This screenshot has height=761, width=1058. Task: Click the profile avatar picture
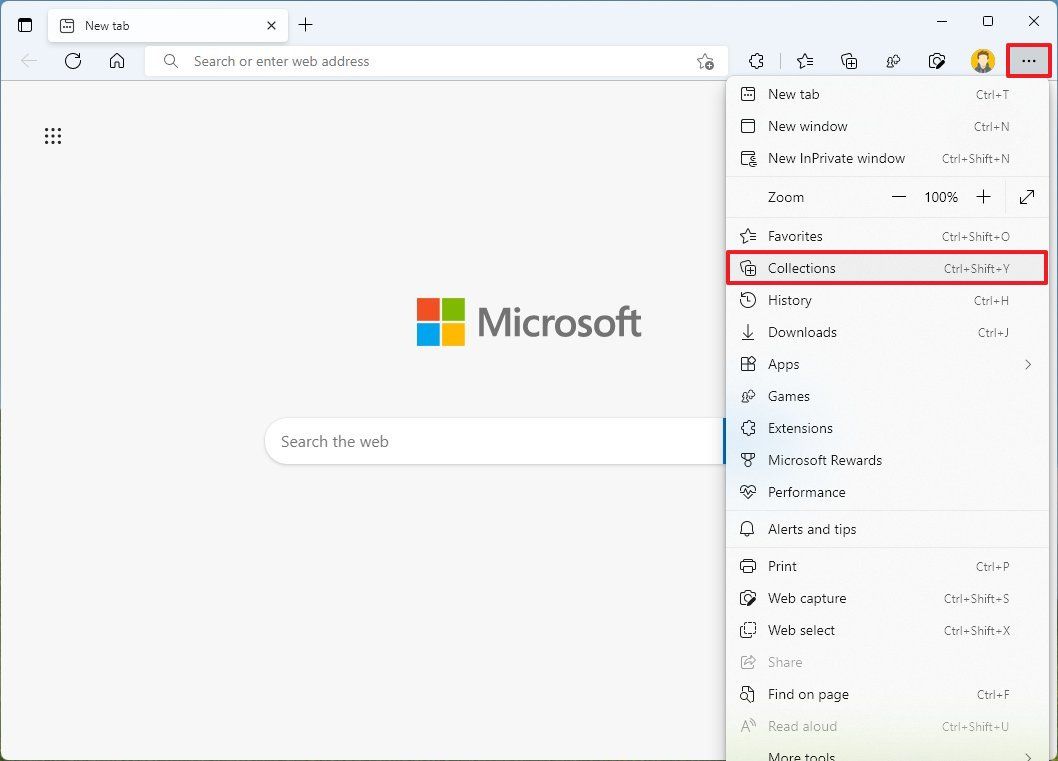click(x=983, y=61)
